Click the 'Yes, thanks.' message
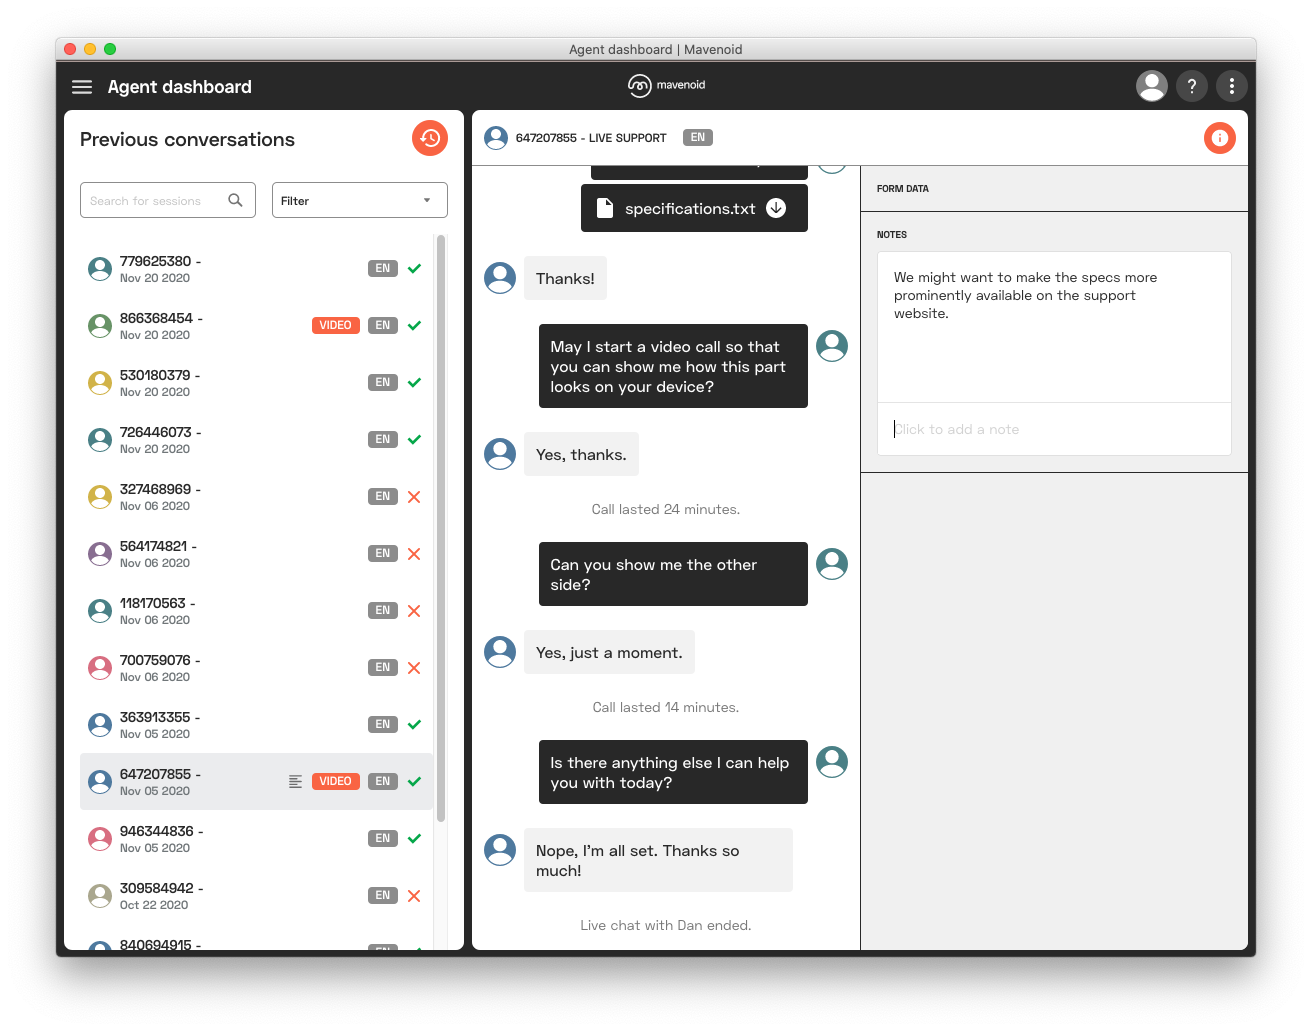 (x=581, y=454)
